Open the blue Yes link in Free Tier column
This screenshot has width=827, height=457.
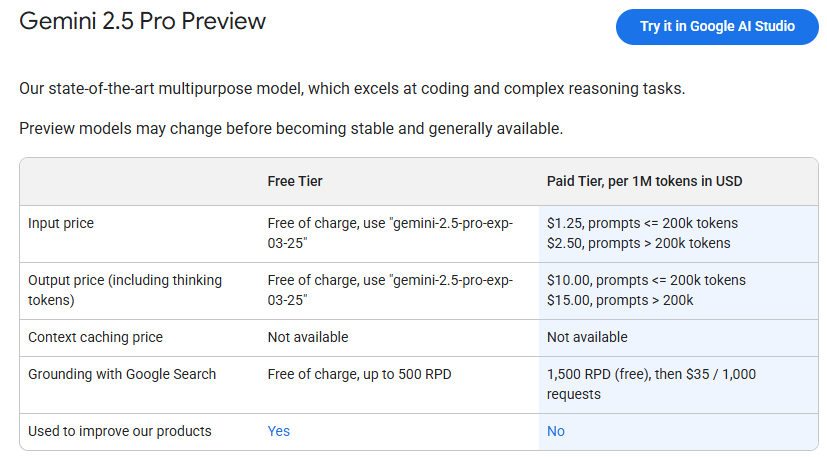tap(278, 431)
